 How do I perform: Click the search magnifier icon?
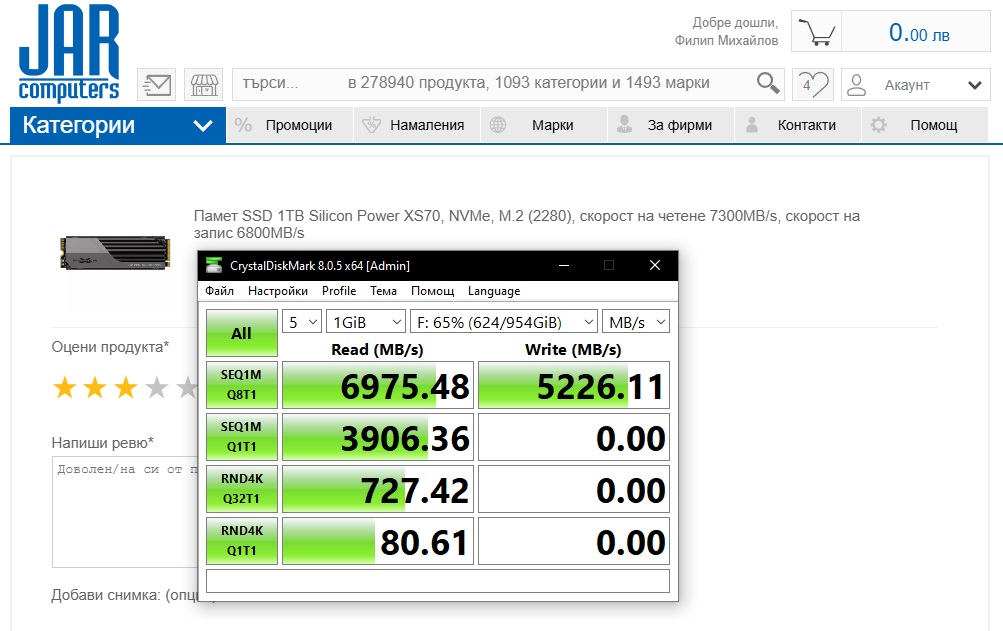[x=768, y=83]
